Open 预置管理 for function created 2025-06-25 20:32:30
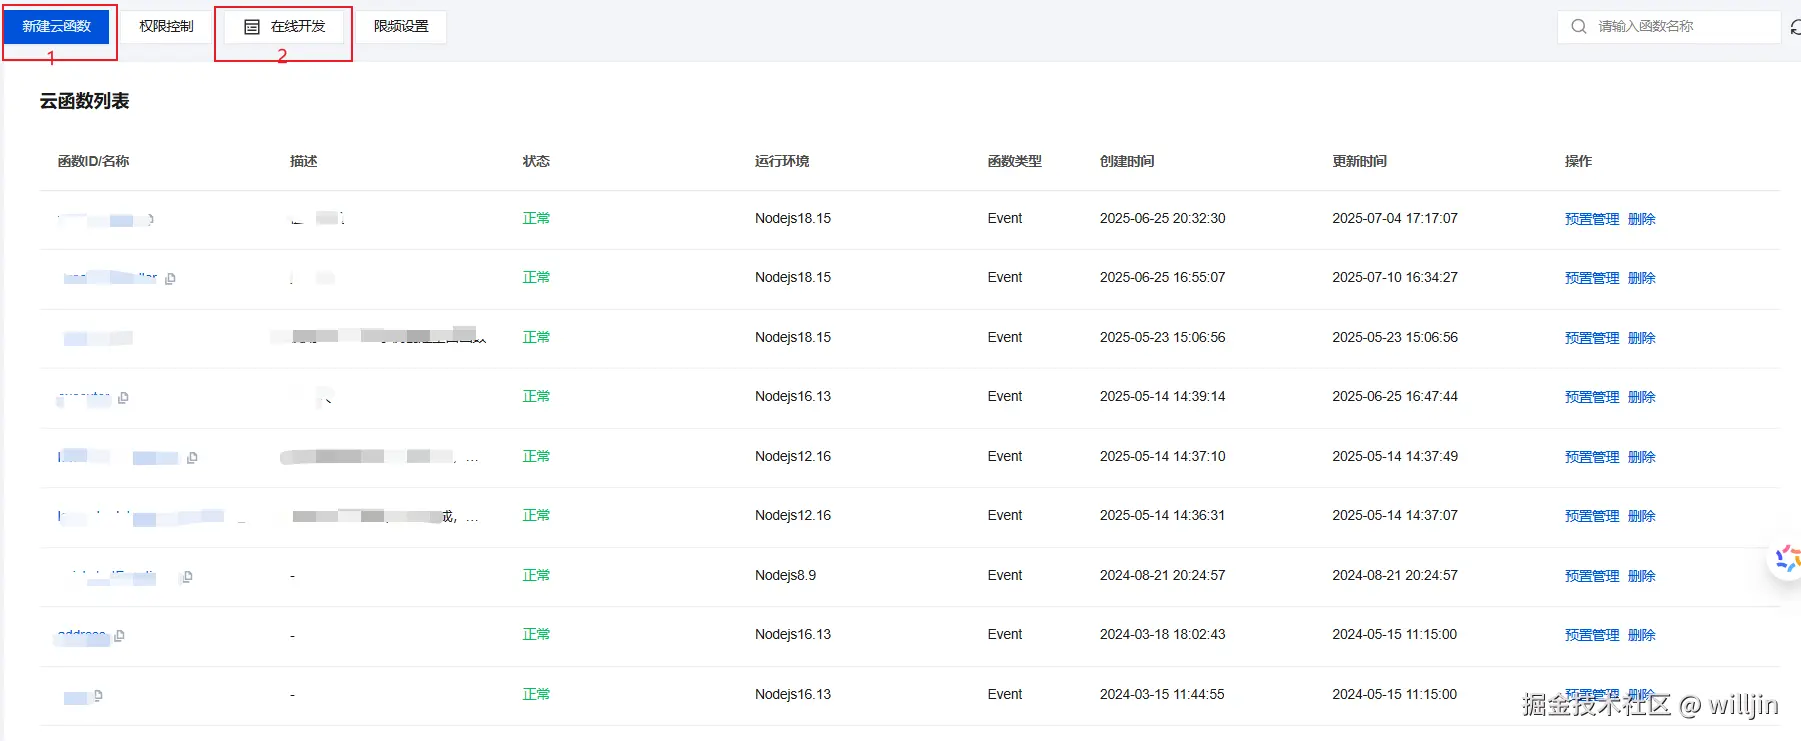This screenshot has width=1801, height=741. [1591, 219]
